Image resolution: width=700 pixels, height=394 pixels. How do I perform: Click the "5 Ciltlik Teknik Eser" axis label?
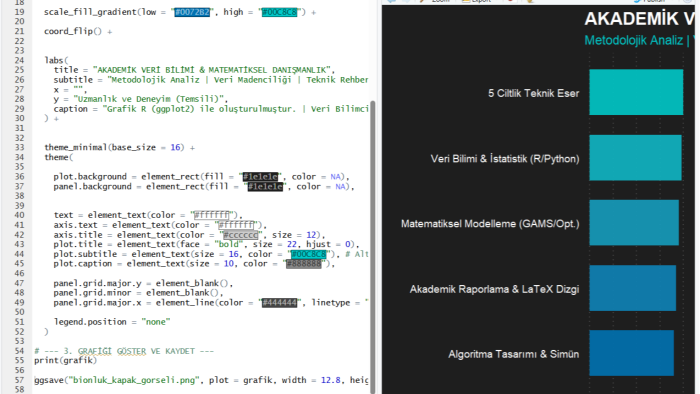click(x=533, y=93)
